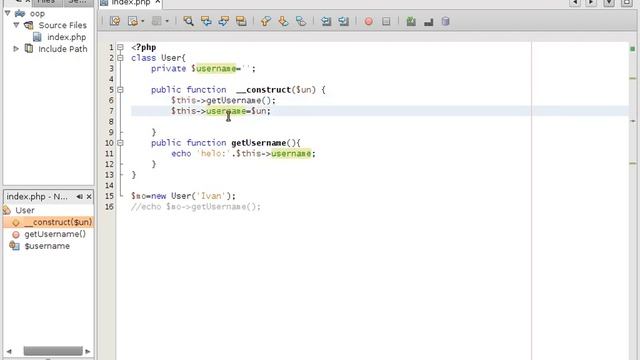This screenshot has width=640, height=360.
Task: Click the Uncomment toolbar icon
Action: [x=428, y=21]
